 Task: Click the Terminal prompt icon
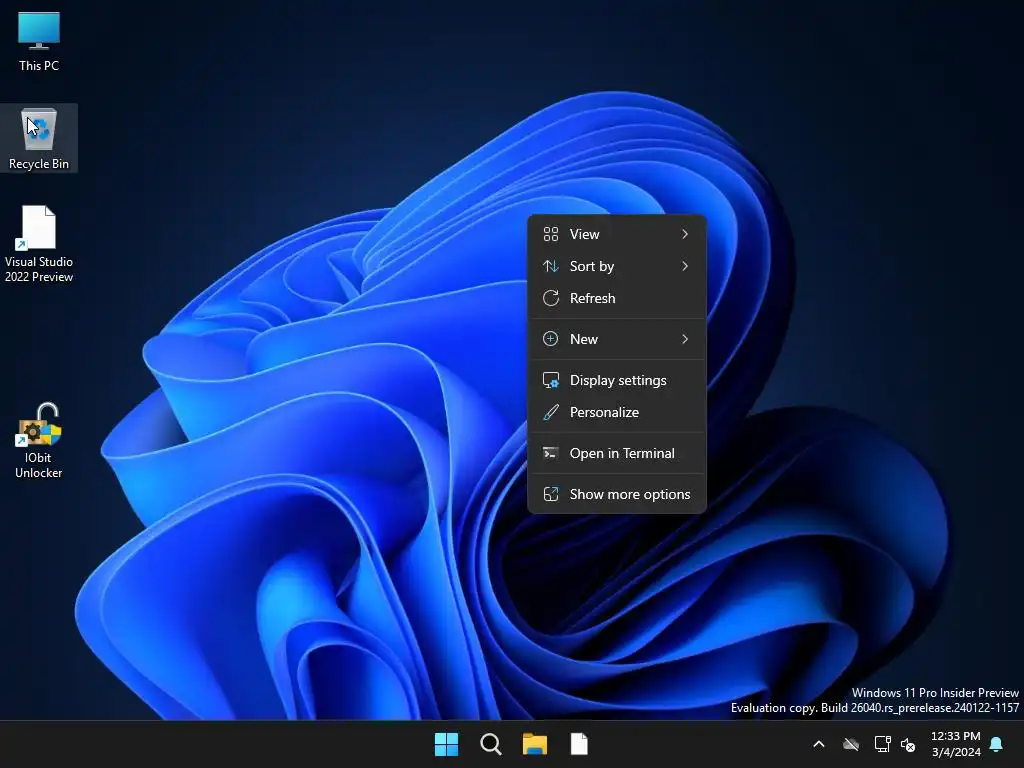(x=551, y=453)
